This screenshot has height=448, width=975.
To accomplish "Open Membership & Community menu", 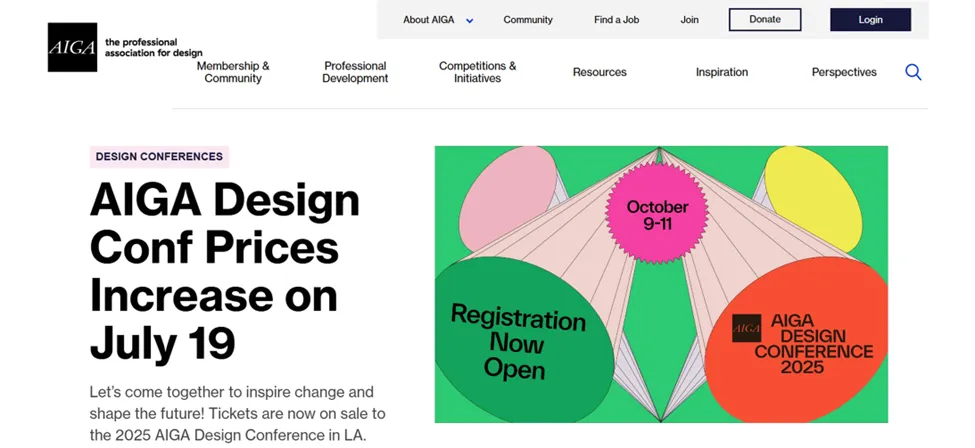I will click(x=233, y=72).
